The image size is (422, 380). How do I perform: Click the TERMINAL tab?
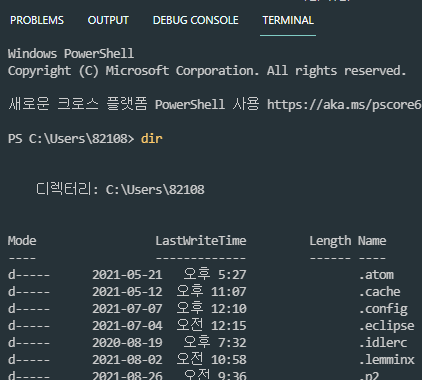point(288,20)
